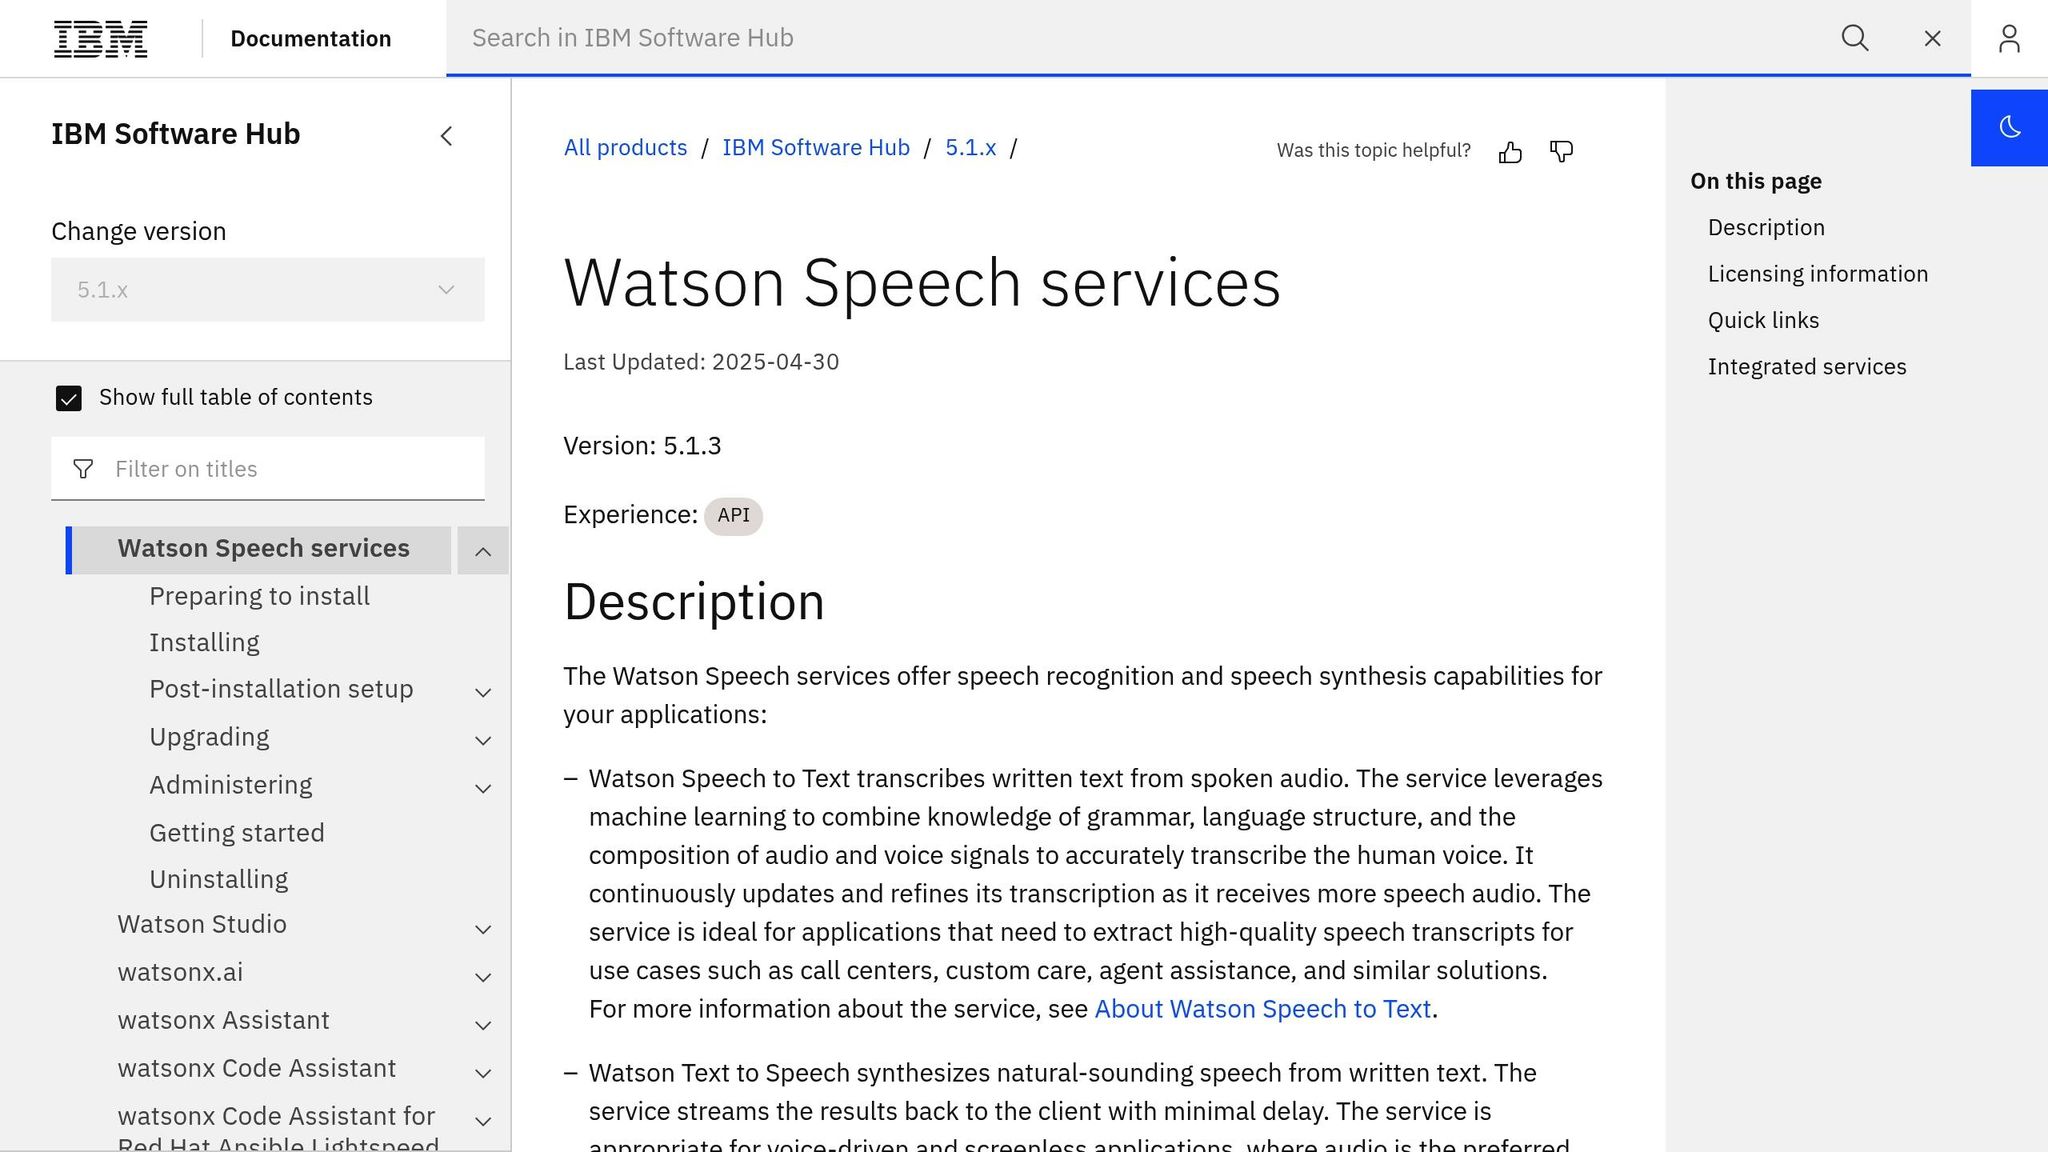Toggle dark mode moon icon
This screenshot has height=1152, width=2048.
click(x=2009, y=127)
